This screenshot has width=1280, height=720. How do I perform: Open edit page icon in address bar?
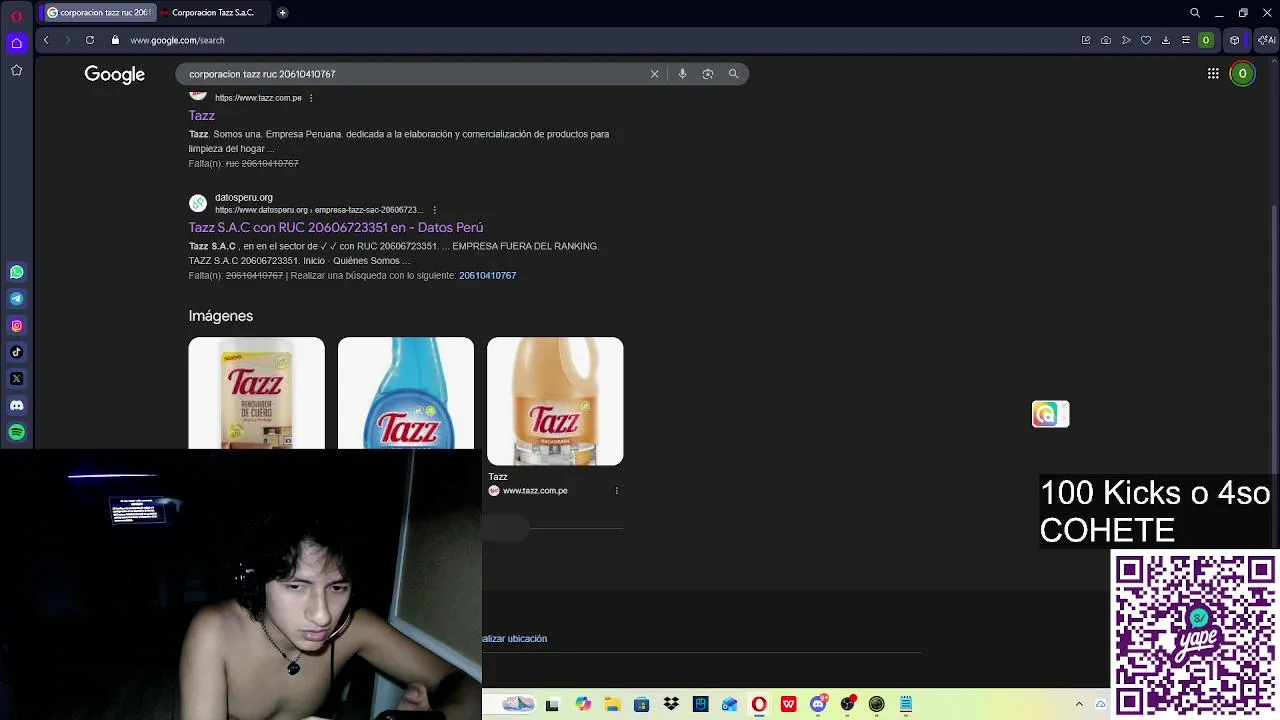(1086, 40)
